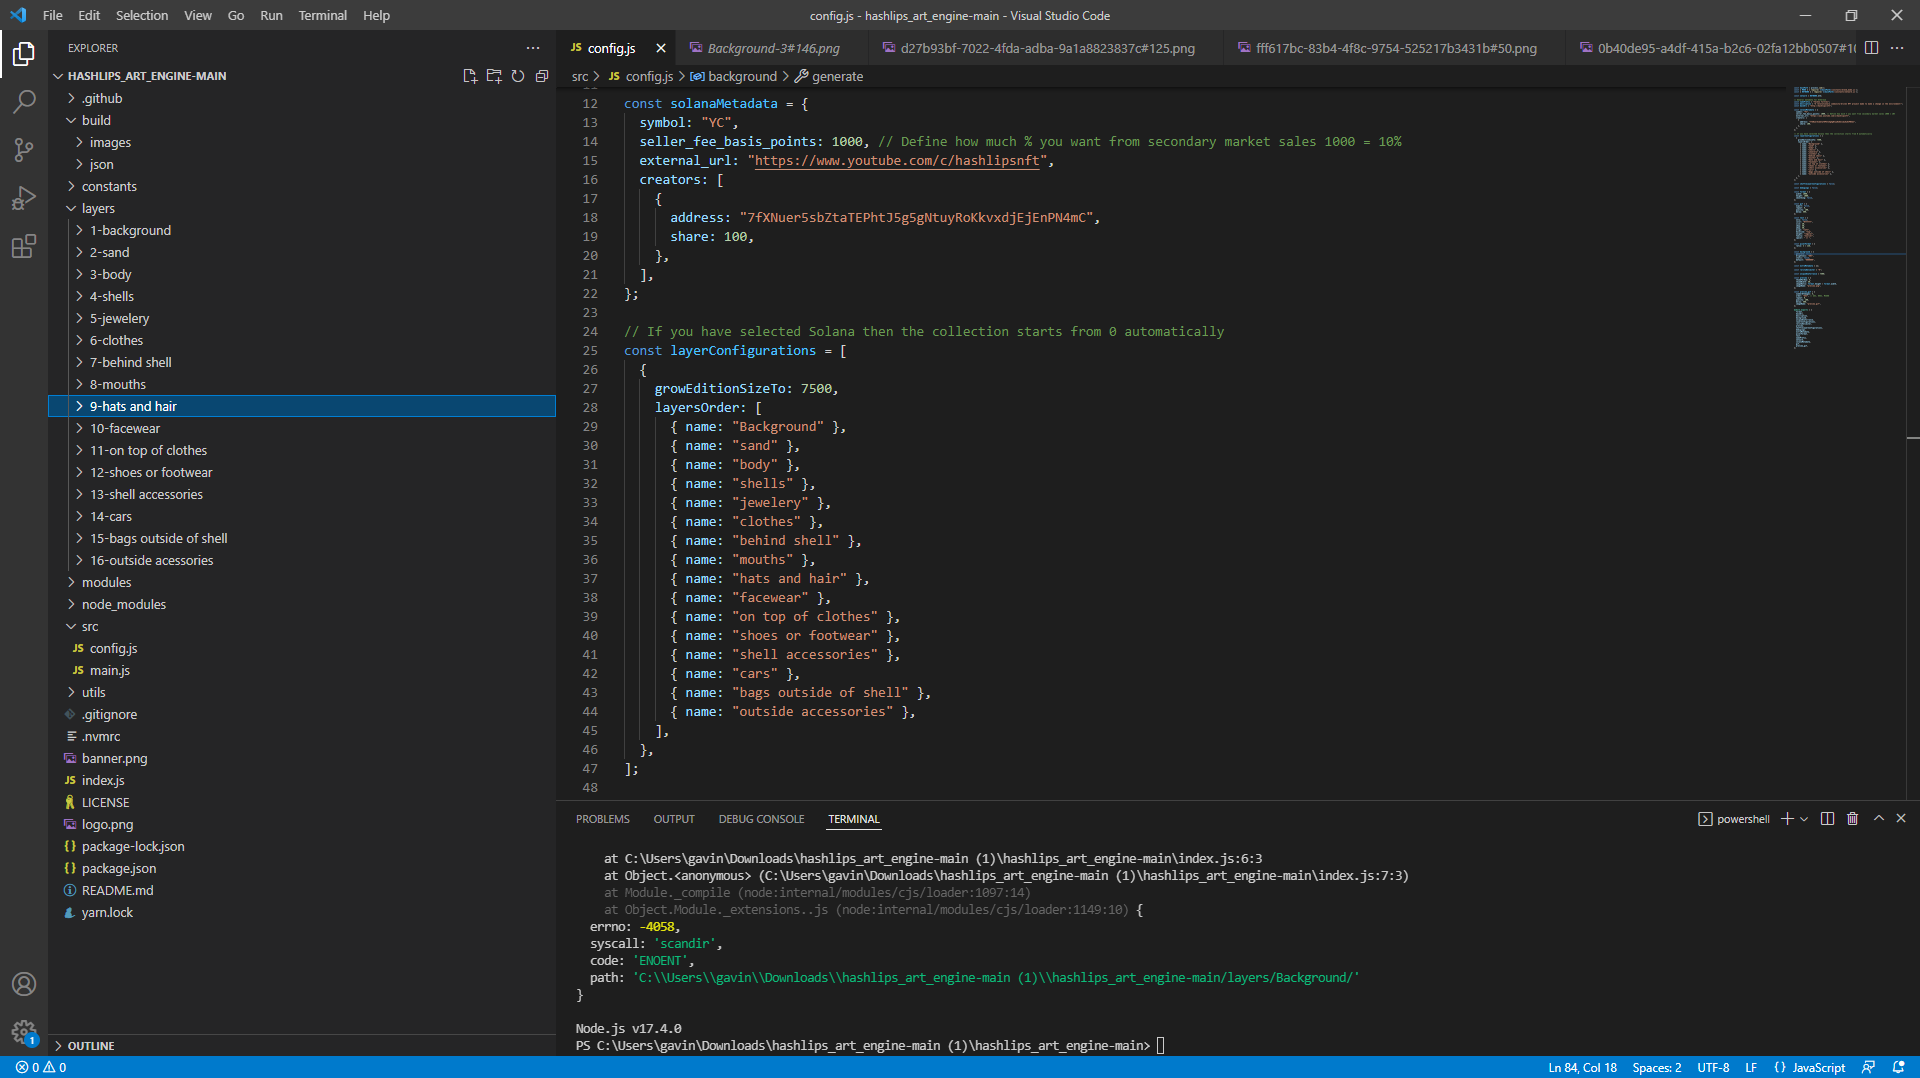Toggle maximize panel with the chevron
The height and width of the screenshot is (1078, 1920).
tap(1877, 818)
